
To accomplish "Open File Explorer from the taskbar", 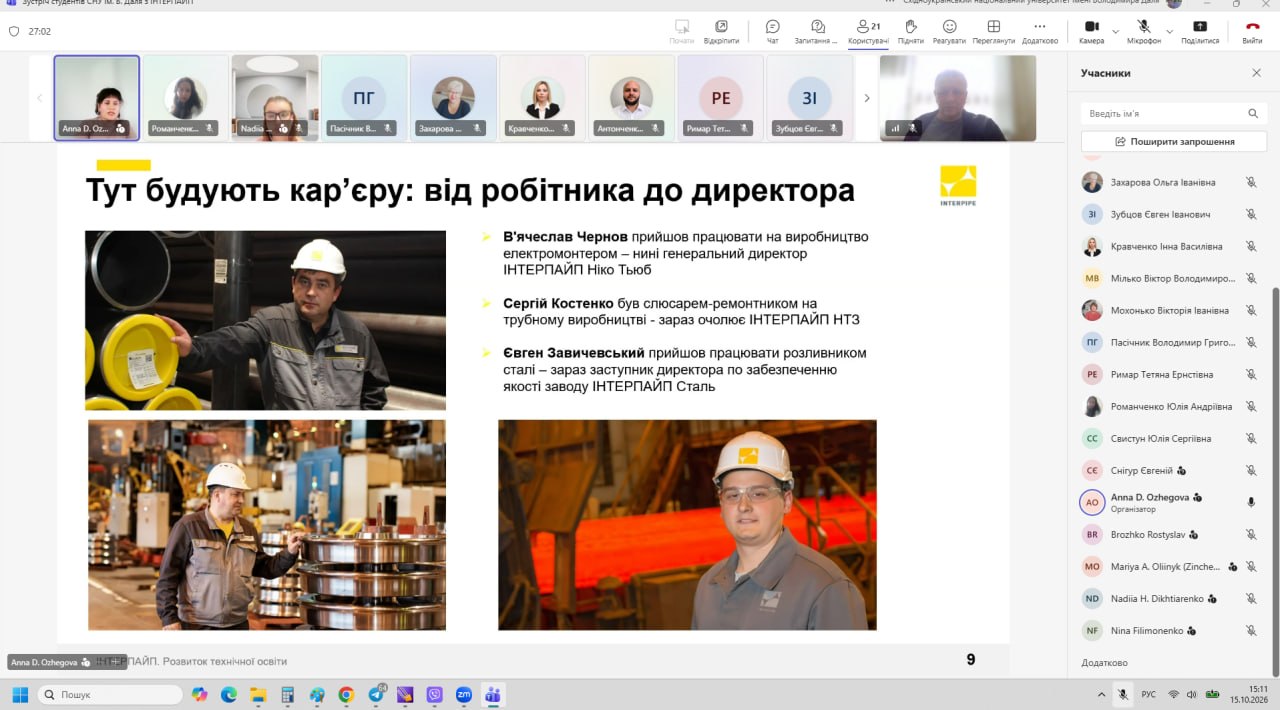I will (257, 694).
